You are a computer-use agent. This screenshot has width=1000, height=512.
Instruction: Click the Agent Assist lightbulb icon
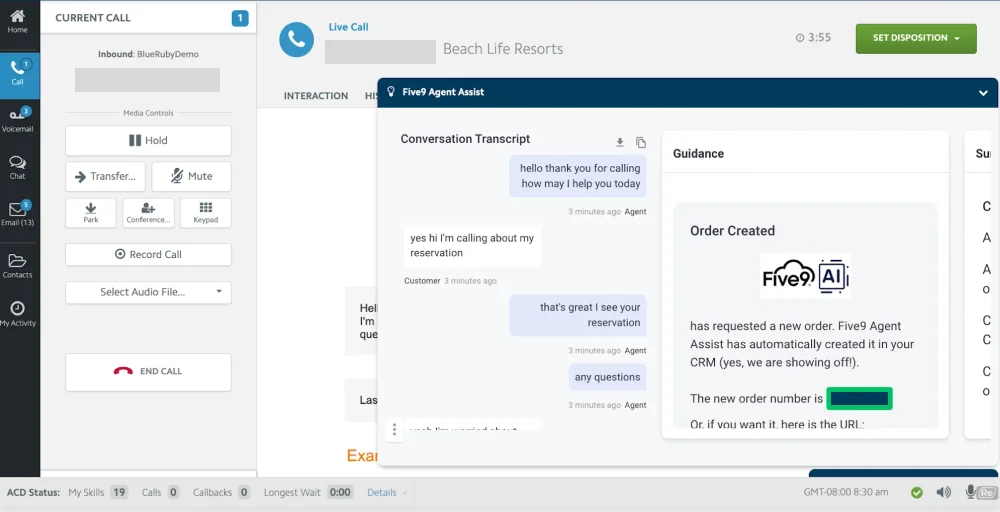coord(391,92)
